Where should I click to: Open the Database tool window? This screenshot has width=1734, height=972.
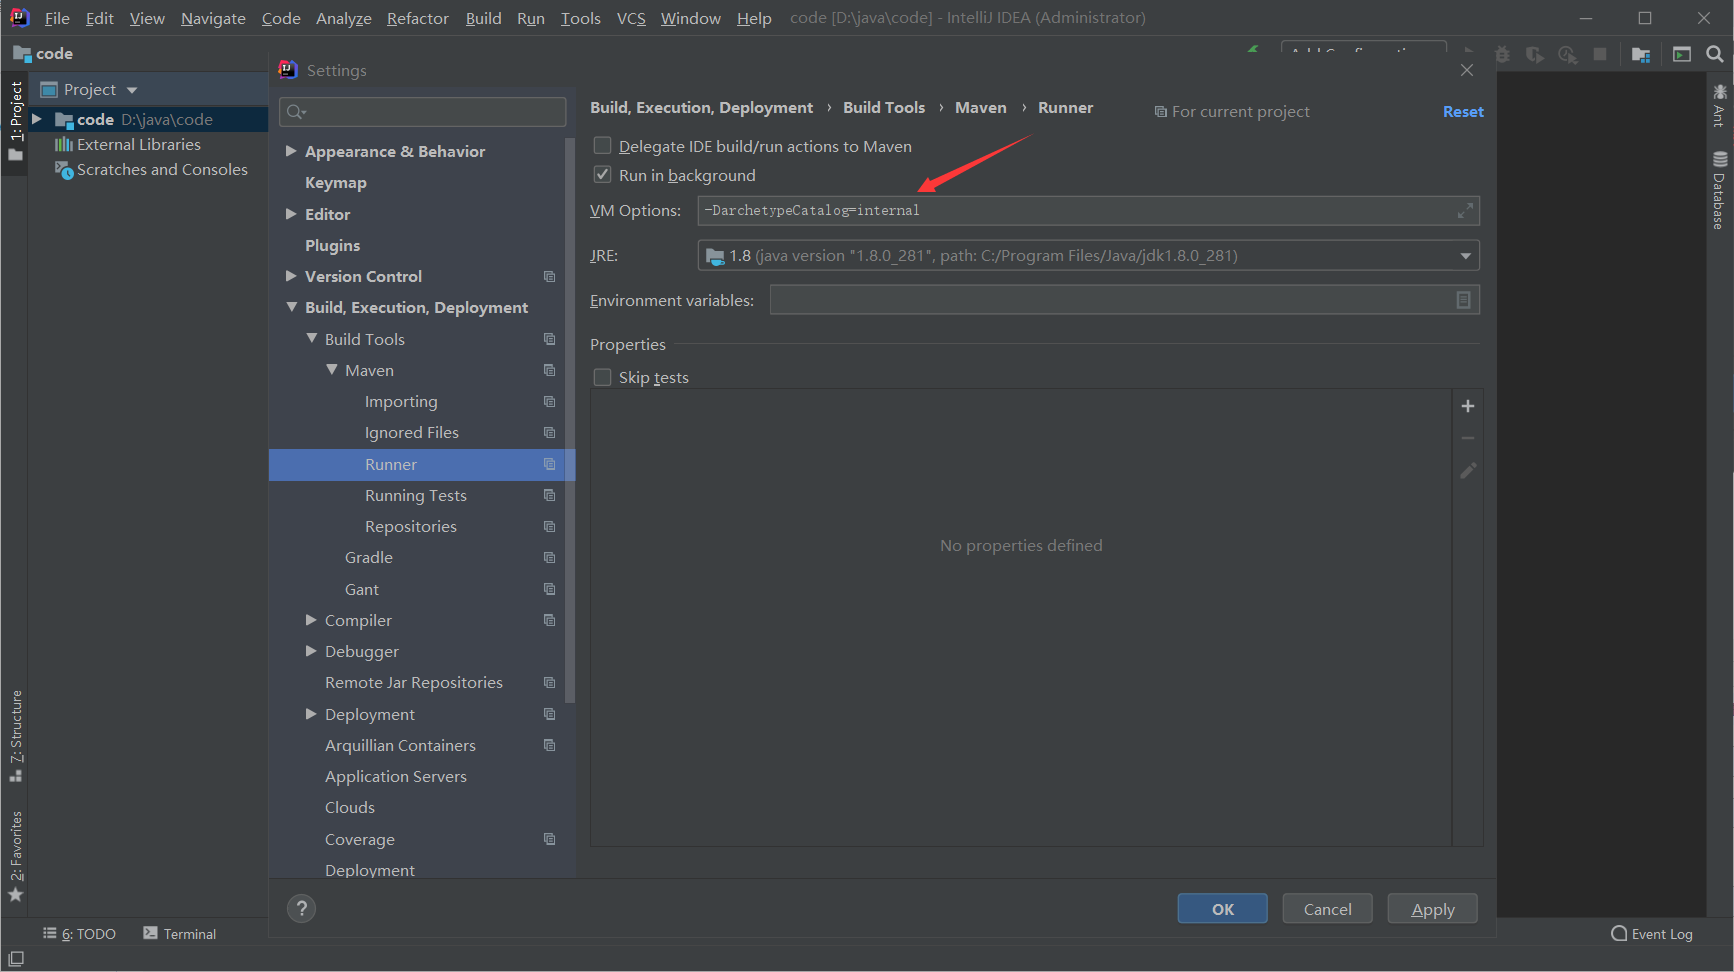(1719, 190)
